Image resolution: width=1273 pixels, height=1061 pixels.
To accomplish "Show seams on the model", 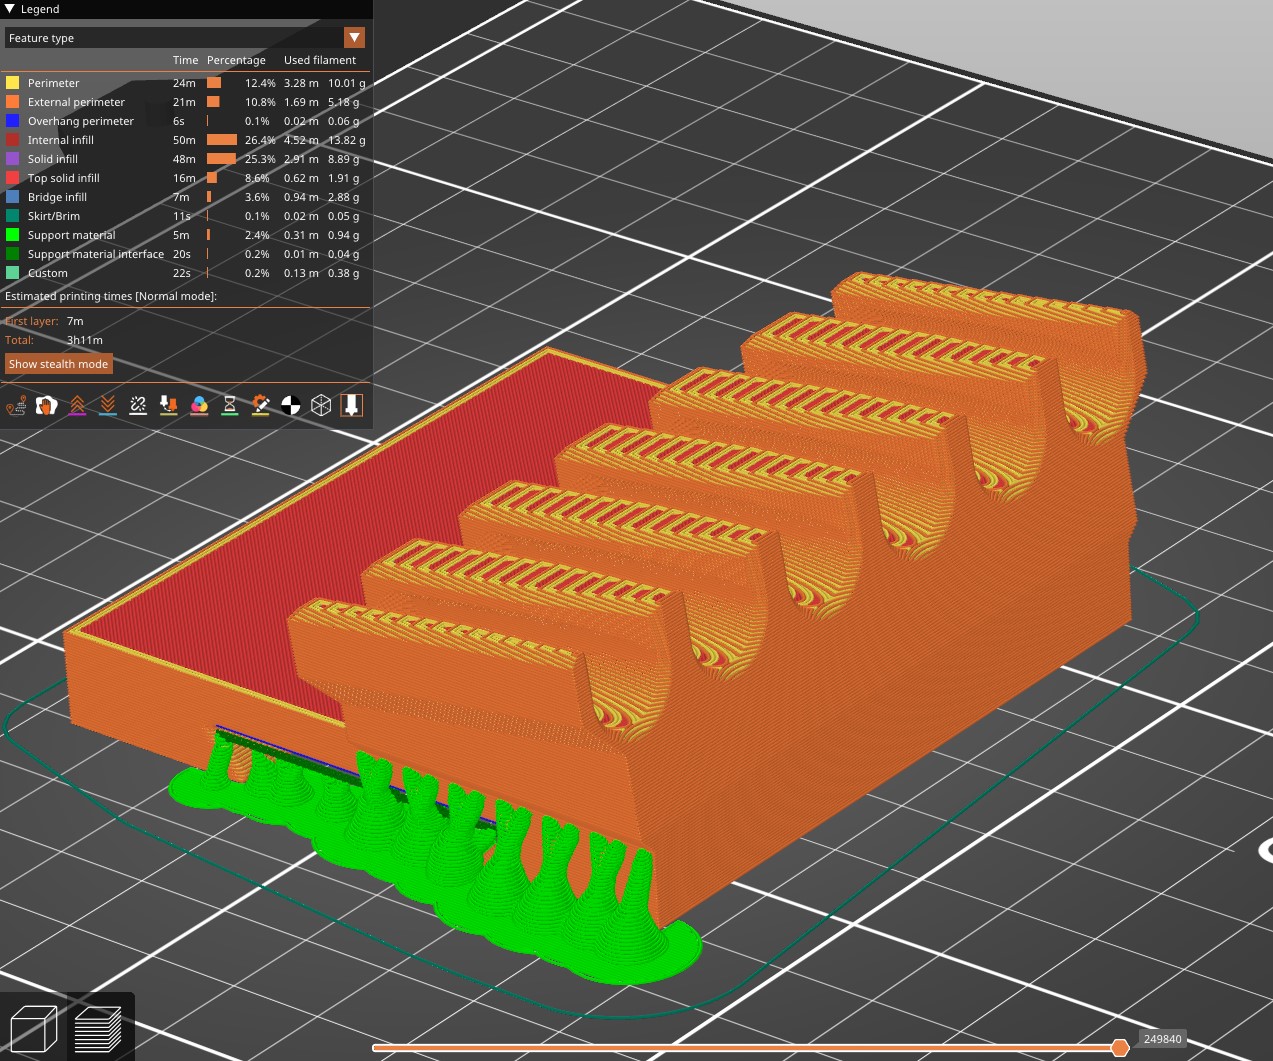I will (x=138, y=405).
